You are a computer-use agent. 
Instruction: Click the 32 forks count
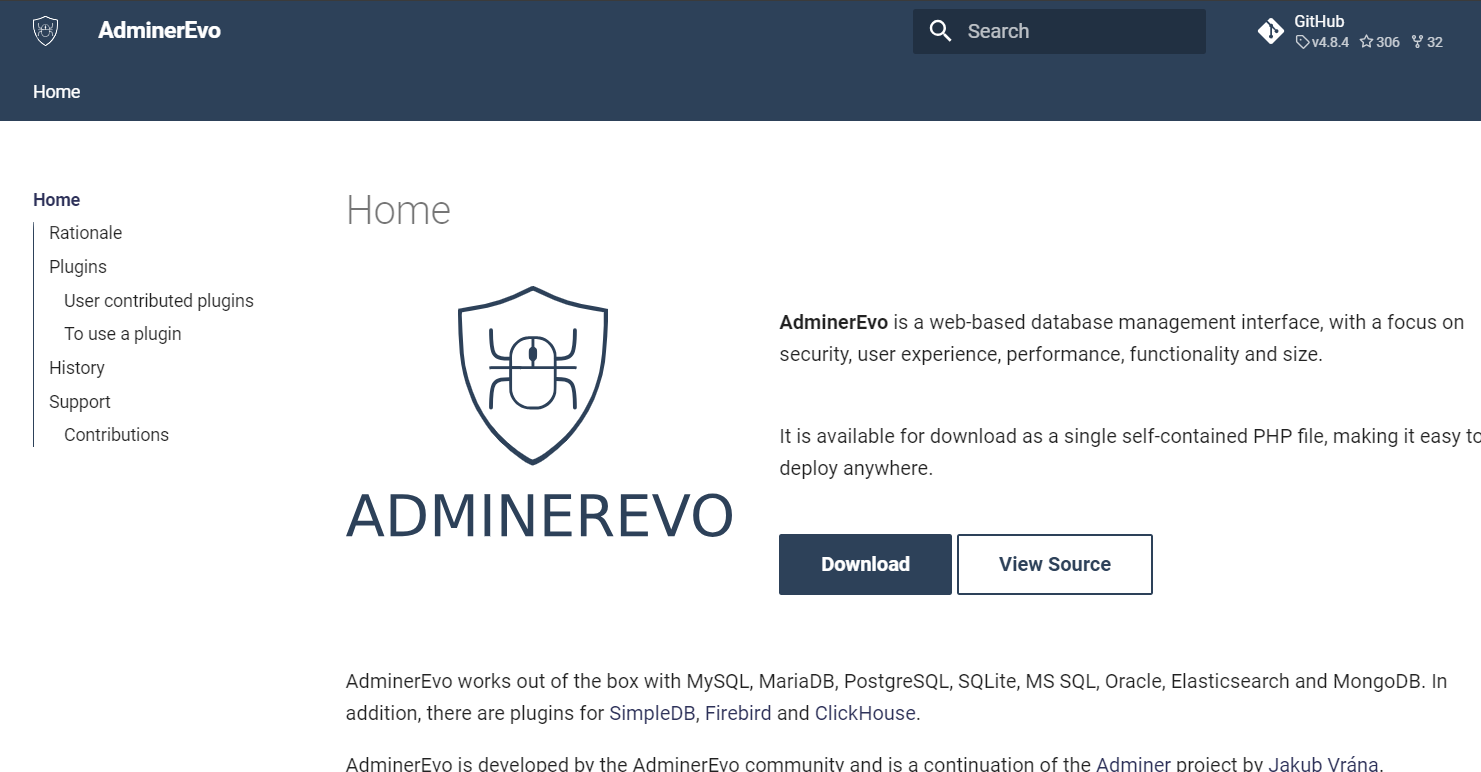[x=1427, y=42]
